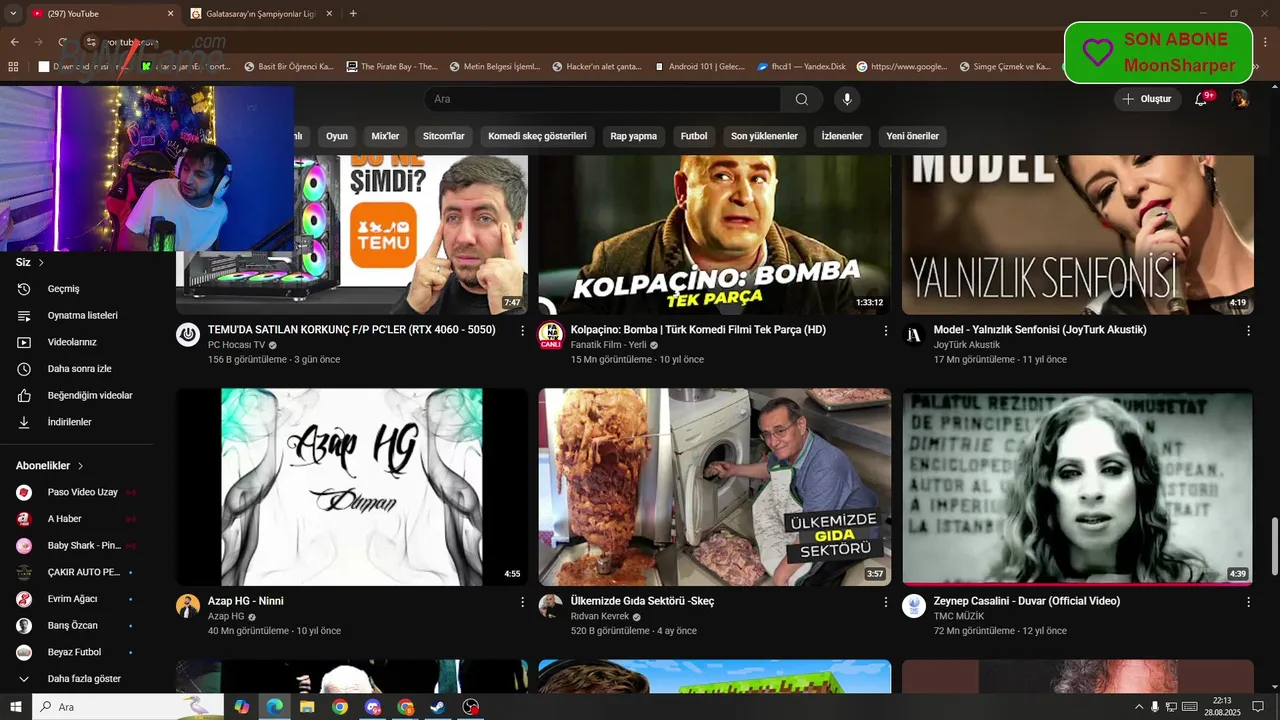Expand the Abonelikler section heading
1280x720 pixels.
coord(50,466)
